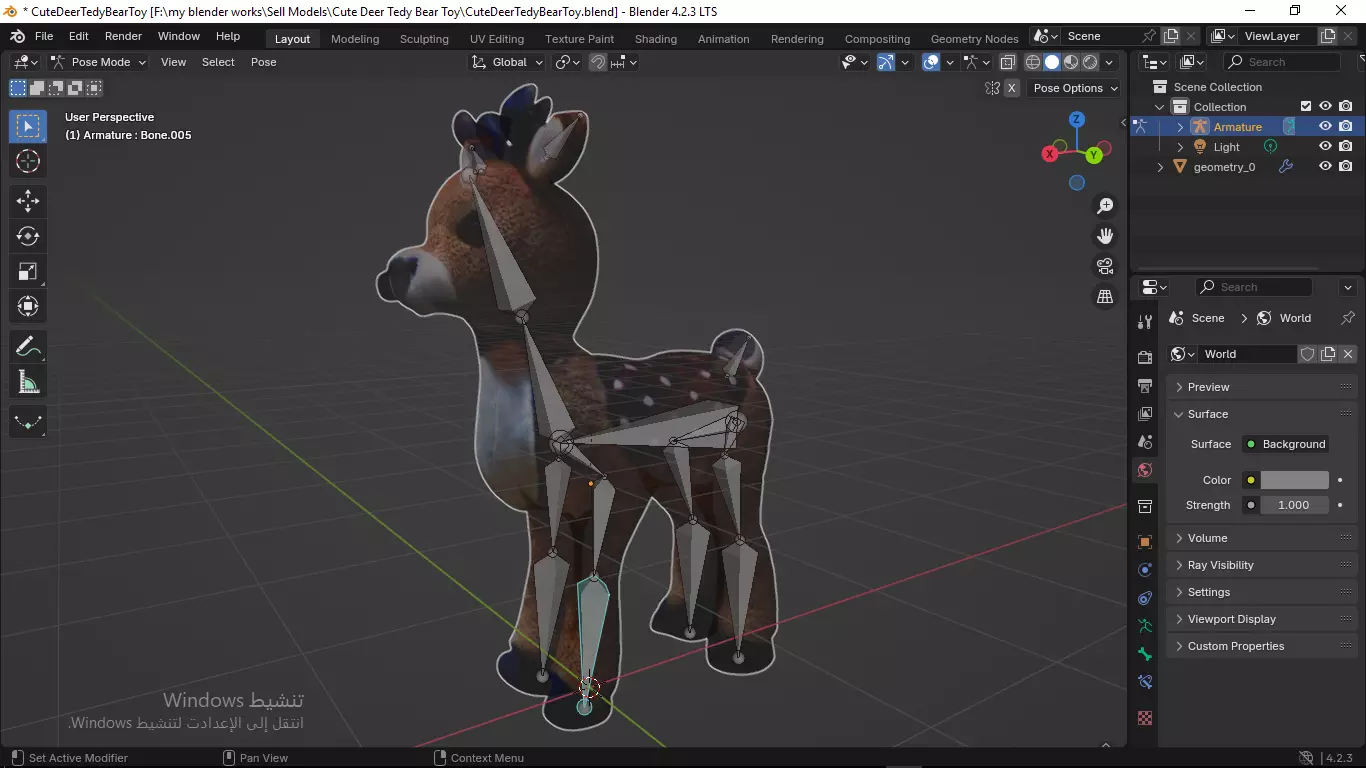1366x768 pixels.
Task: Select the Select Box tool
Action: coord(28,126)
